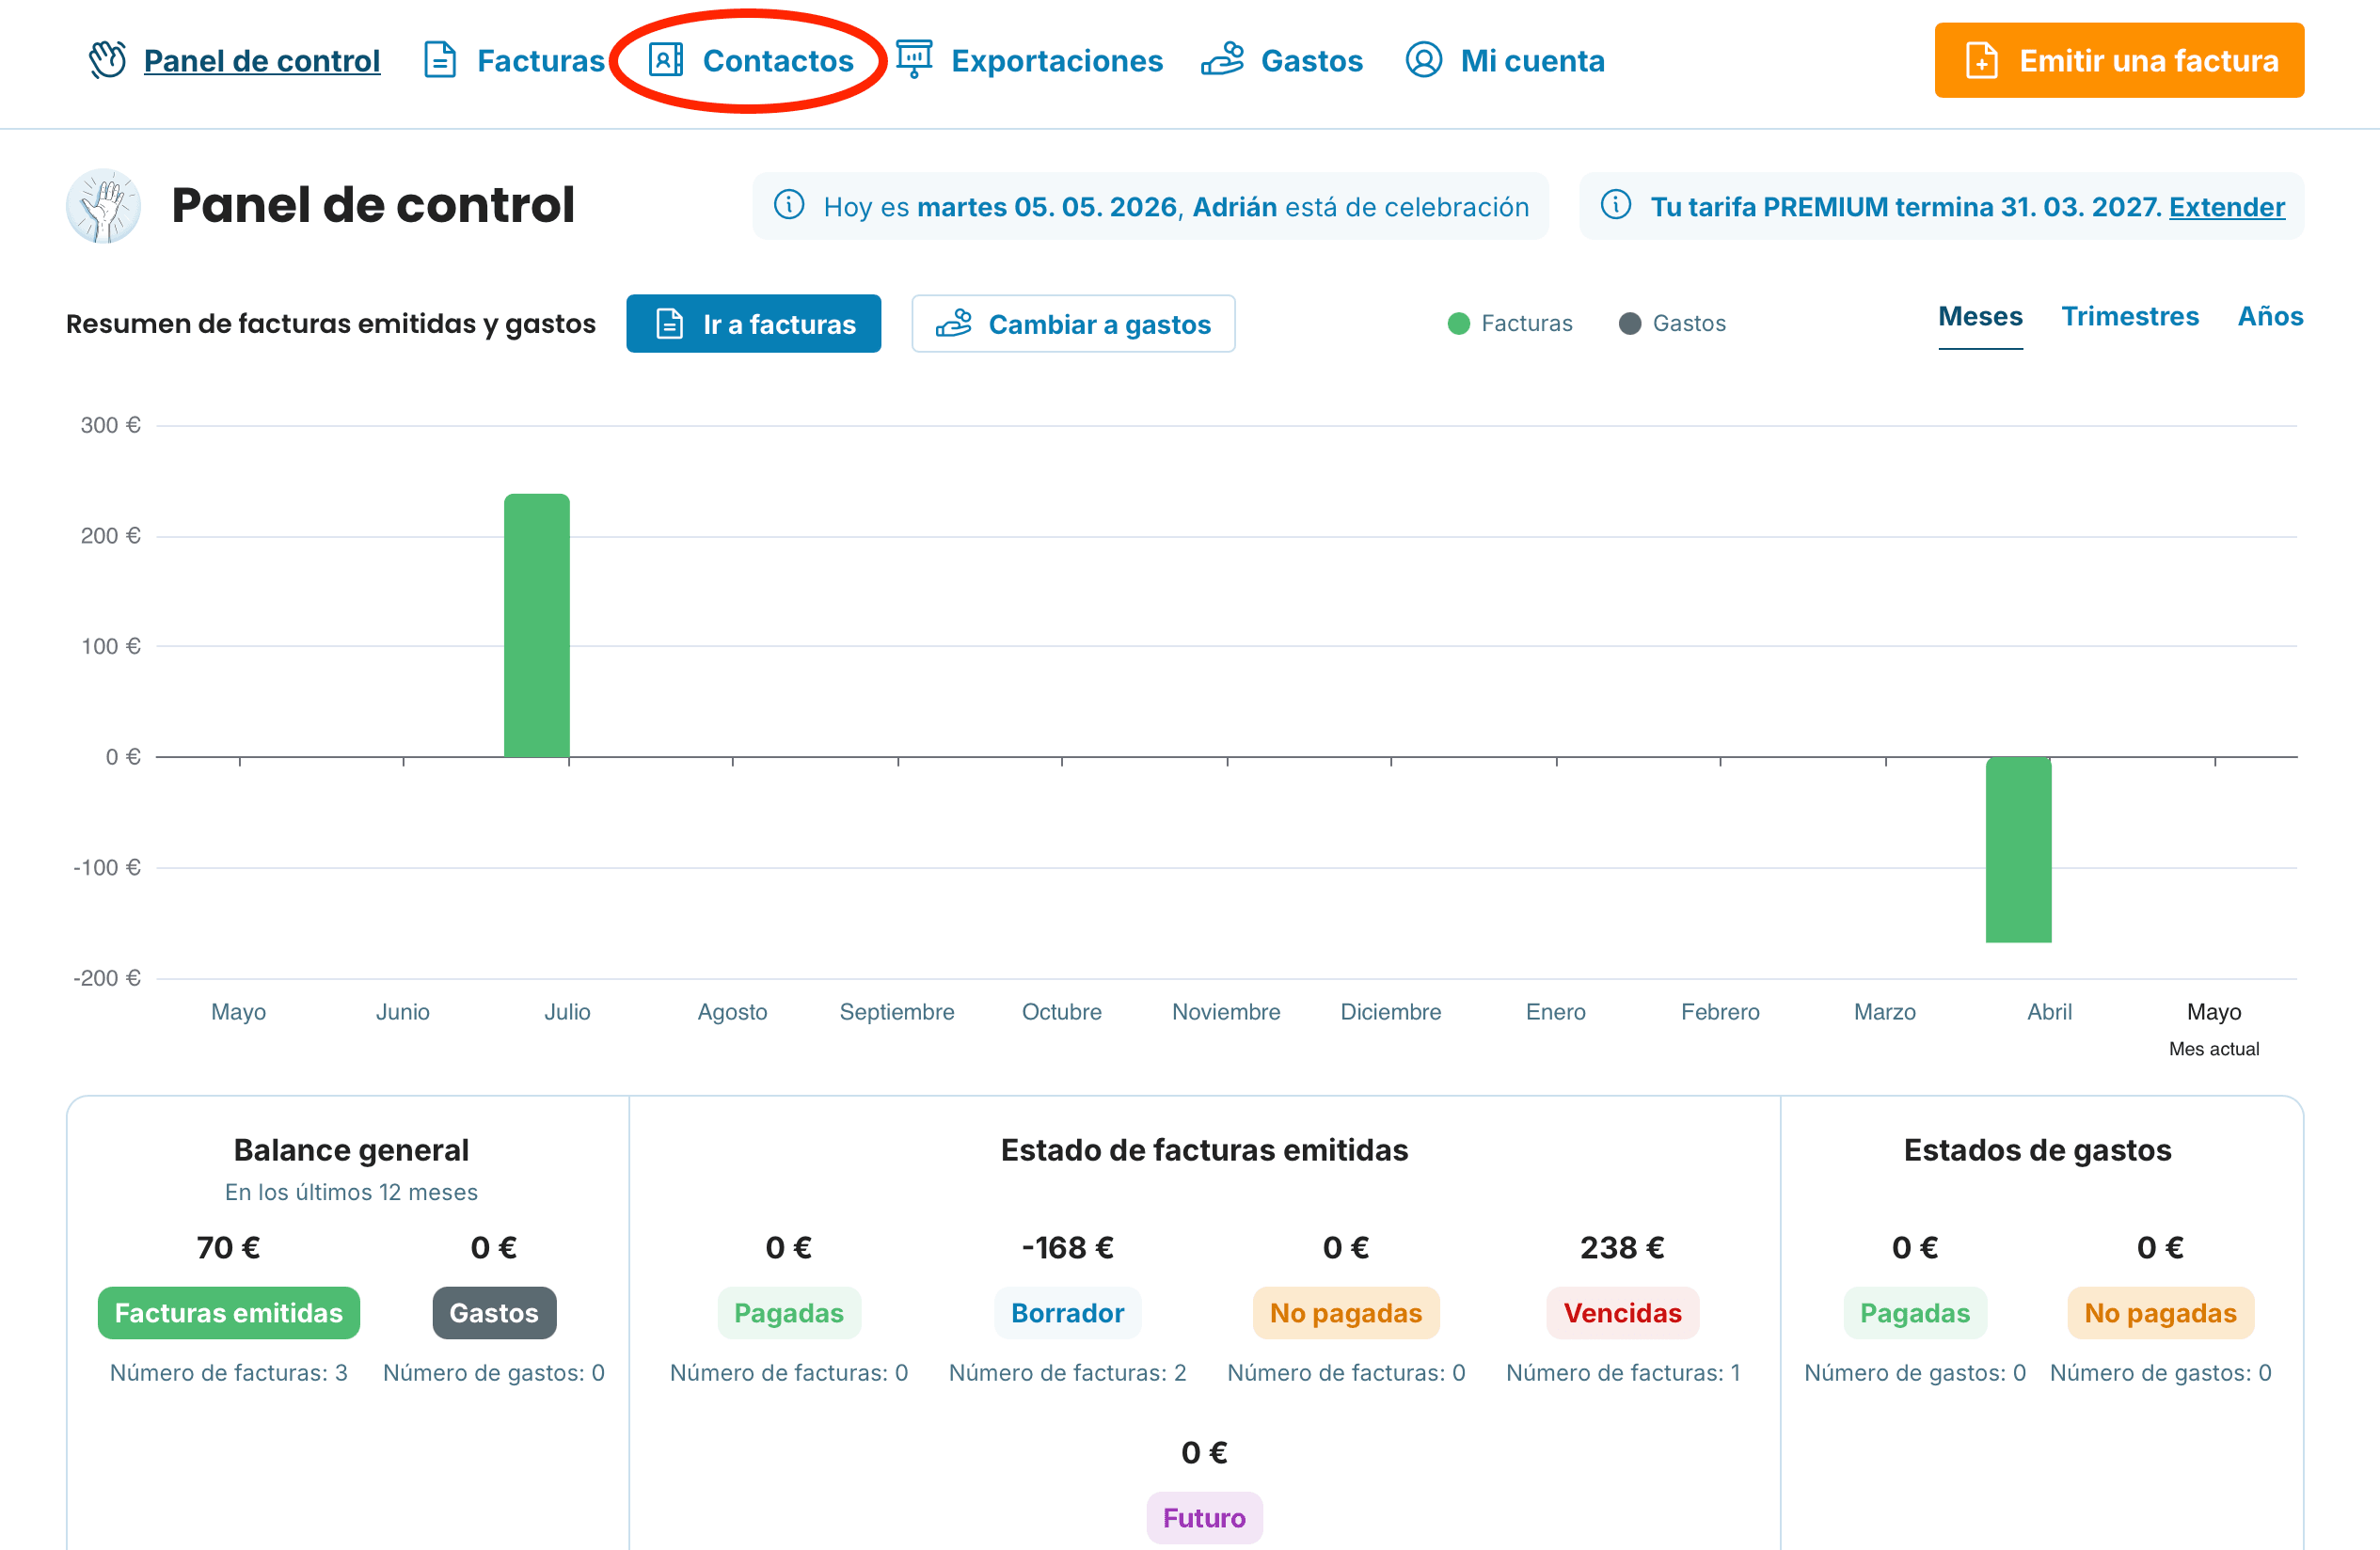Click 'Número de facturas: 3' text
Screen dimensions: 2380x1550
pos(229,1373)
